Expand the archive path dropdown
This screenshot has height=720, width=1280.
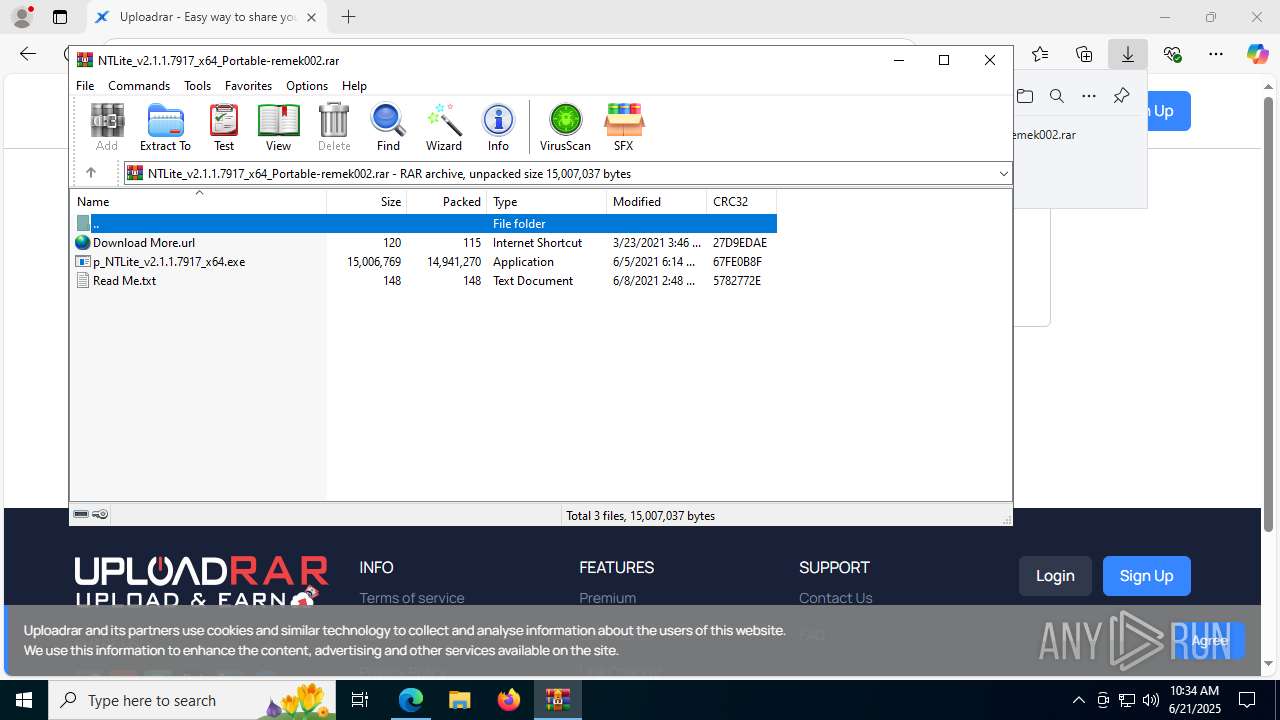coord(1003,174)
